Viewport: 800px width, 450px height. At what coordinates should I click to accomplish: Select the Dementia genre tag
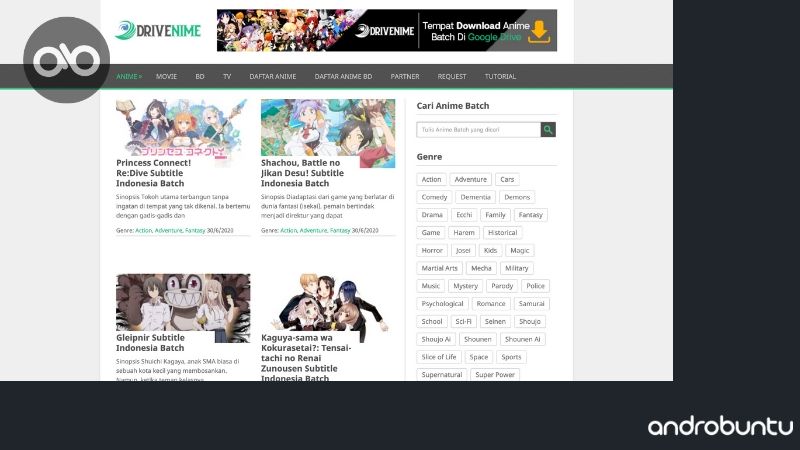pyautogui.click(x=476, y=197)
